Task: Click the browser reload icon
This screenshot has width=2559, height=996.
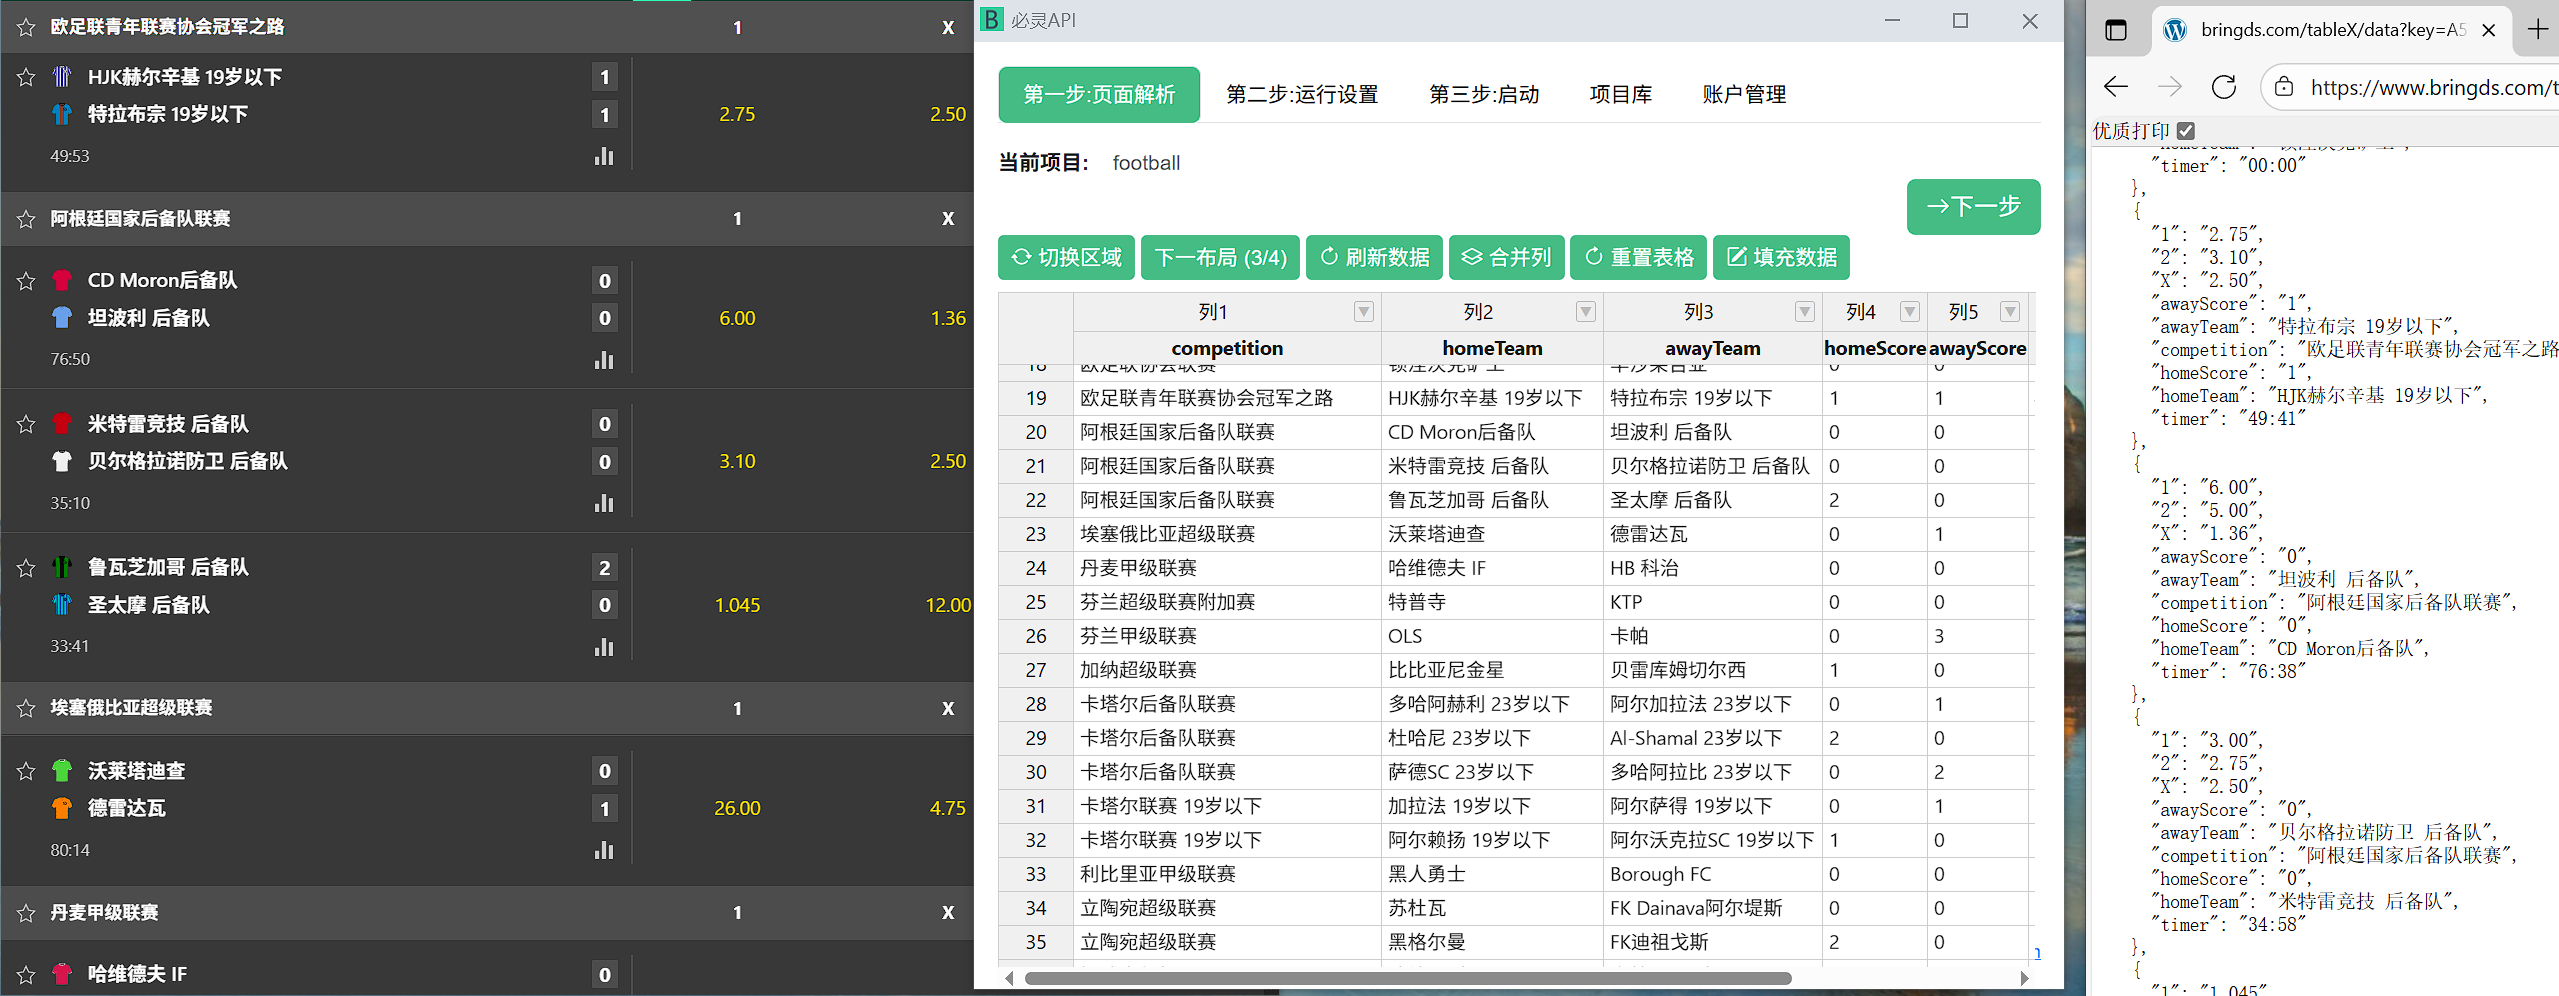Action: pos(2223,88)
